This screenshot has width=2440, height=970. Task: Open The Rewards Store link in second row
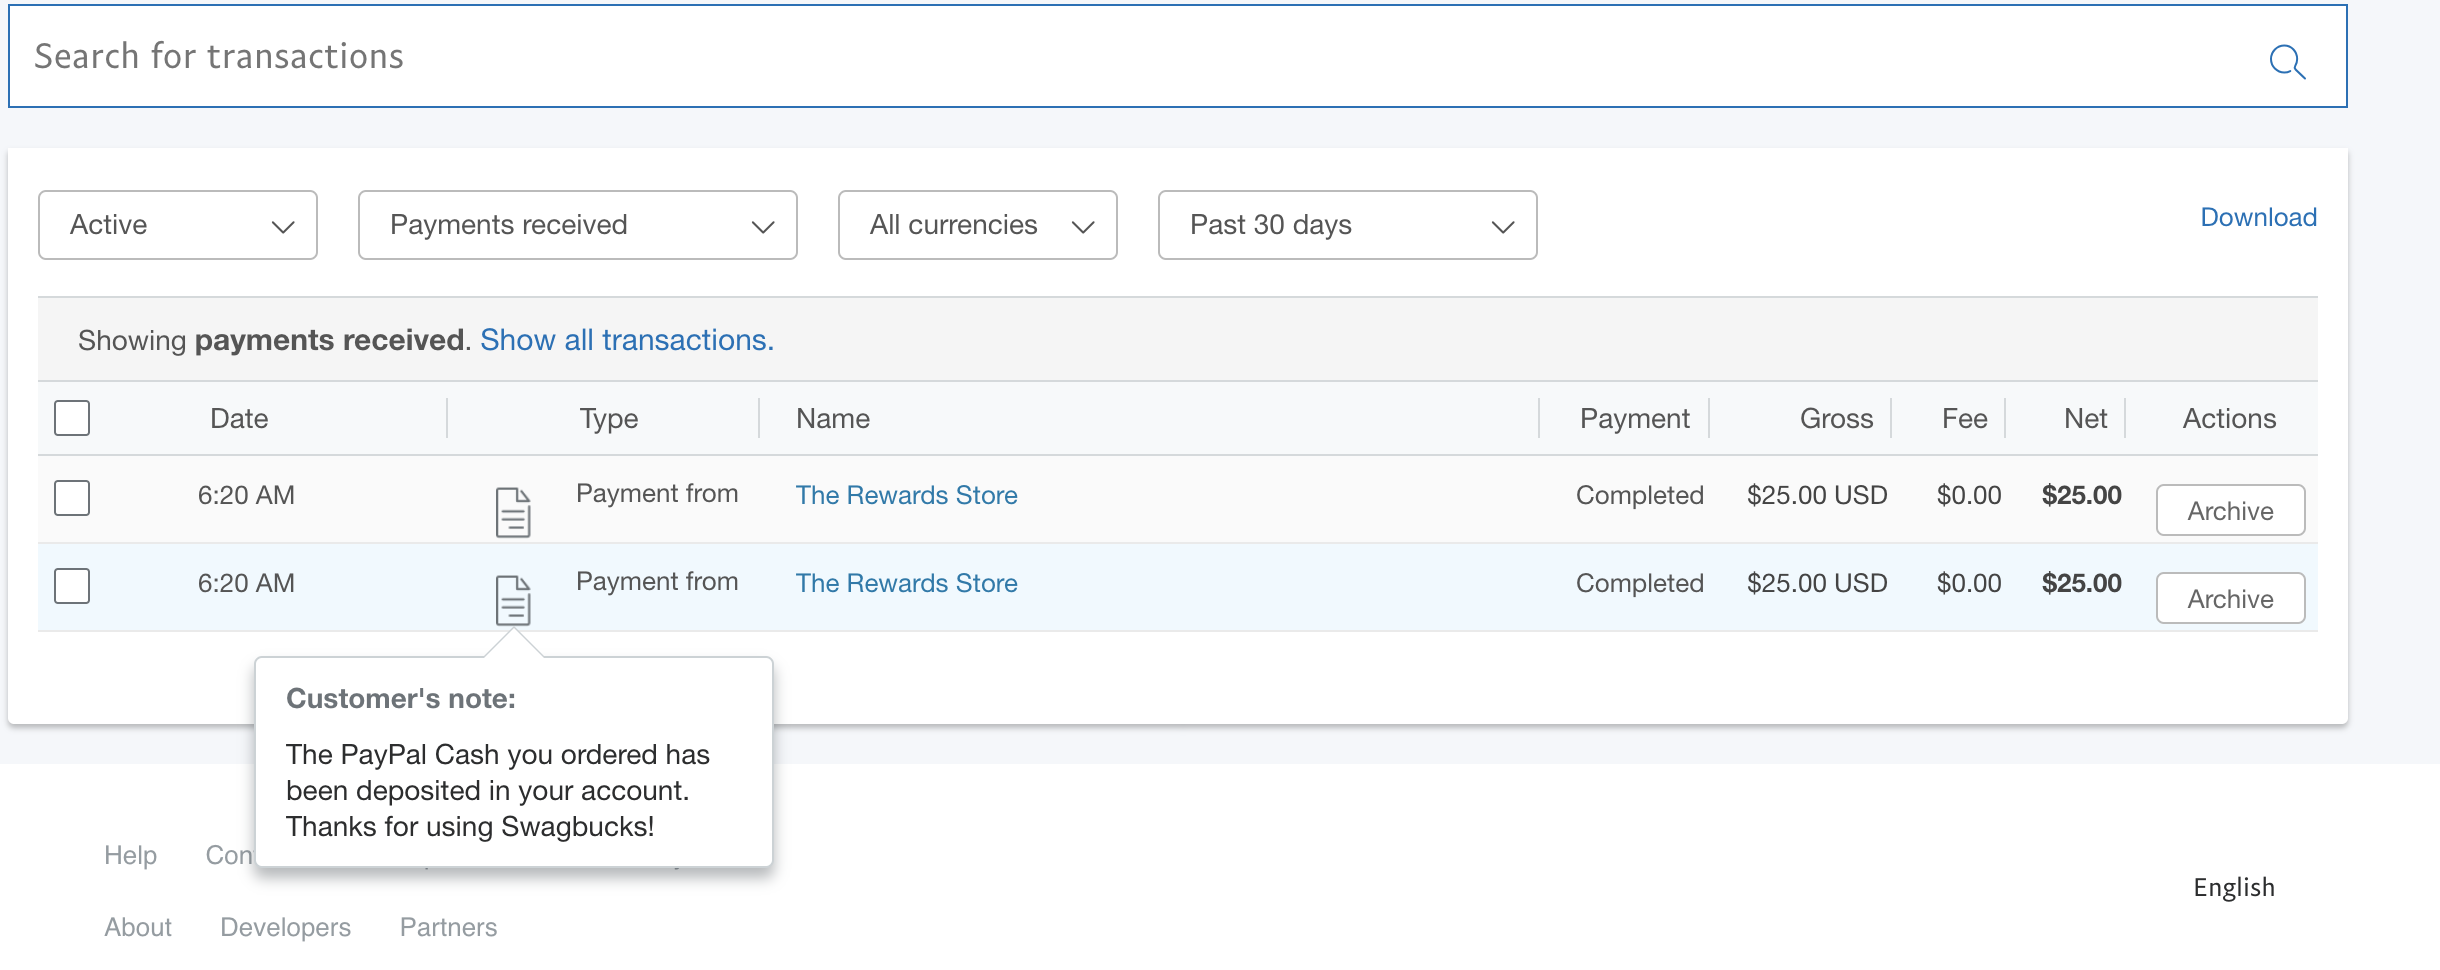pos(906,583)
